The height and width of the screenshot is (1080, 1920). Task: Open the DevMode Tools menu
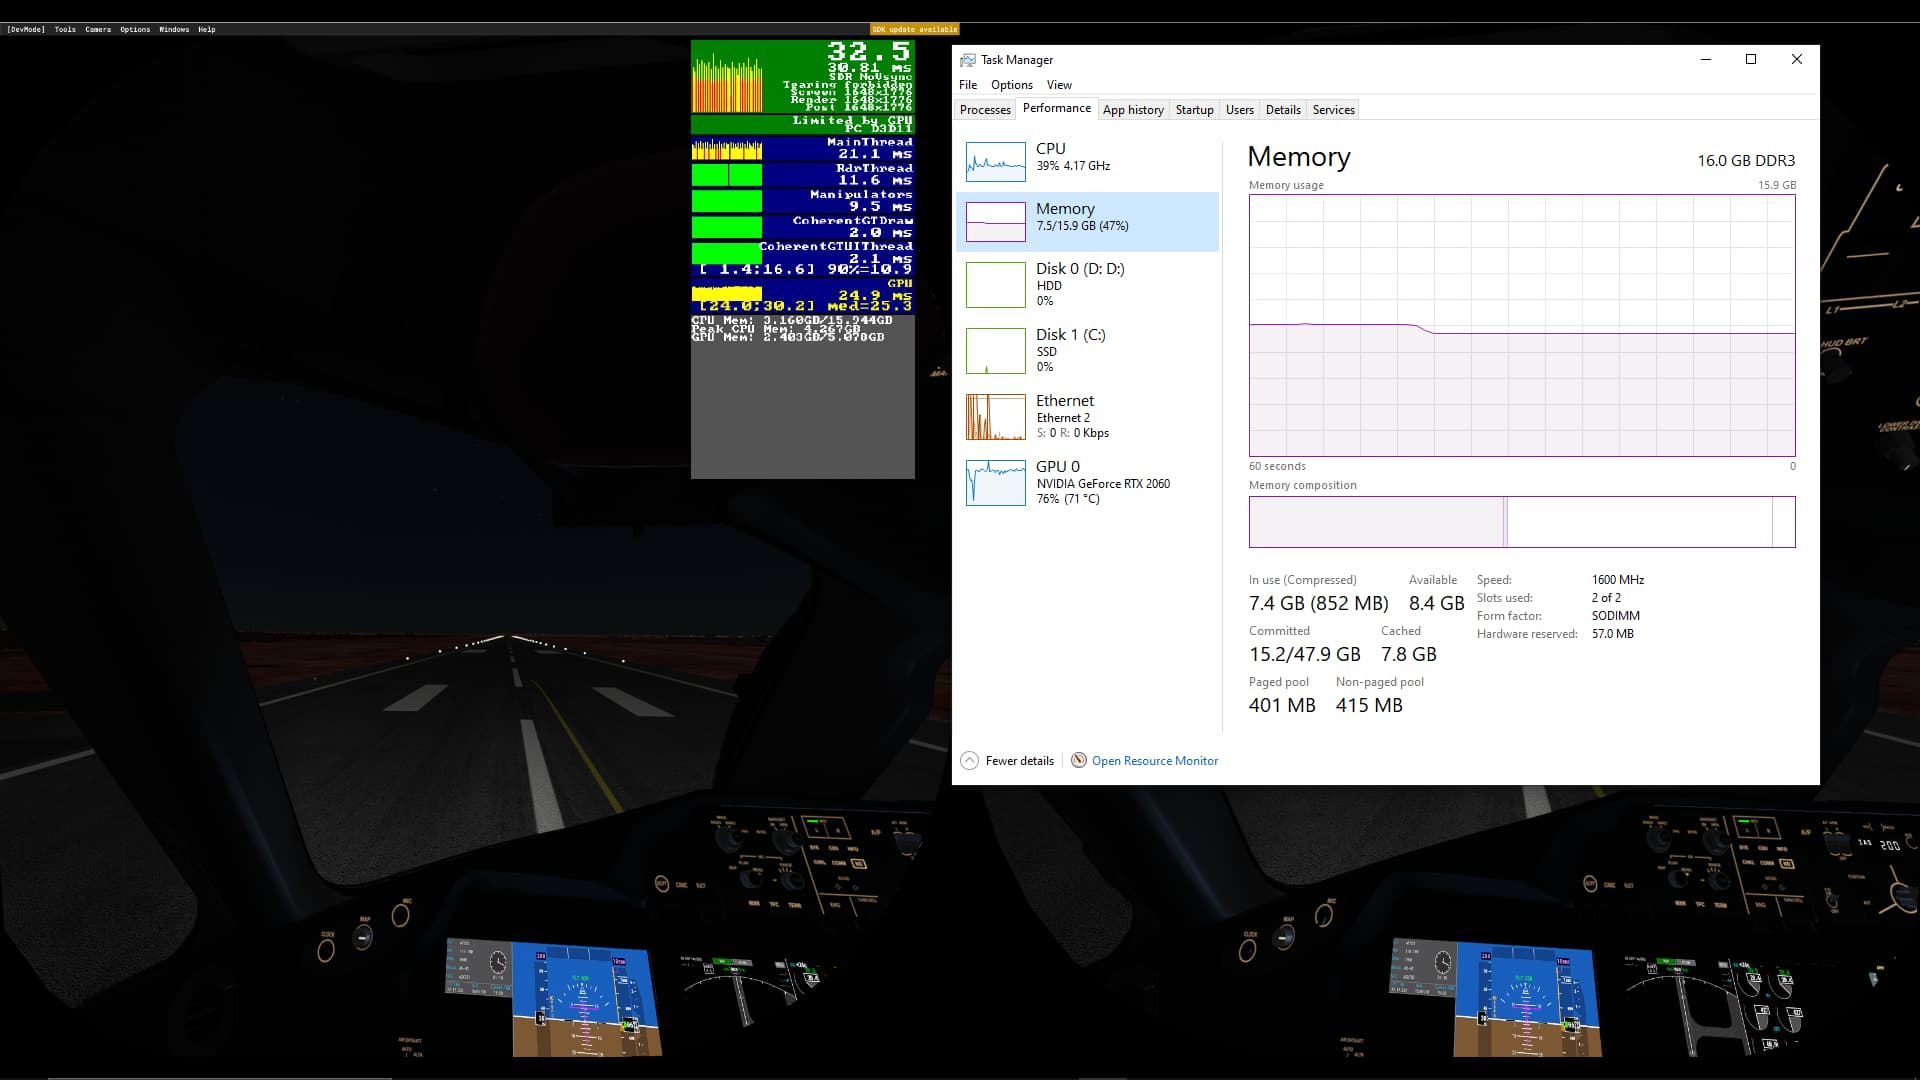[65, 29]
